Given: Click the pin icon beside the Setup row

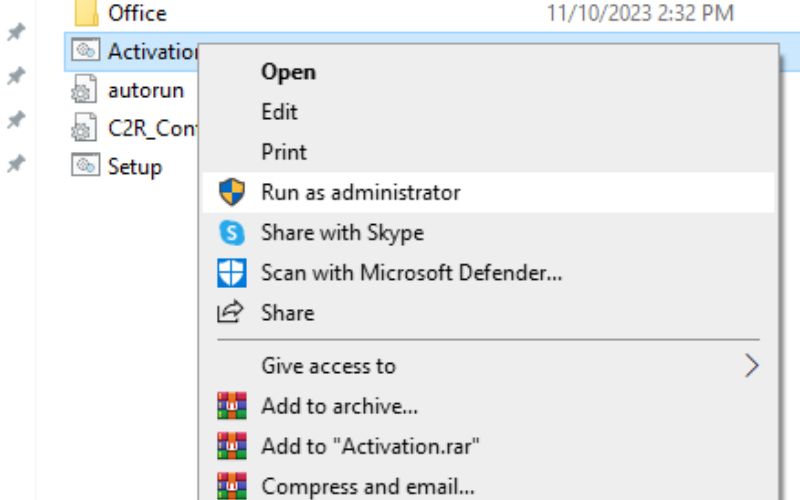Looking at the screenshot, I should (16, 164).
